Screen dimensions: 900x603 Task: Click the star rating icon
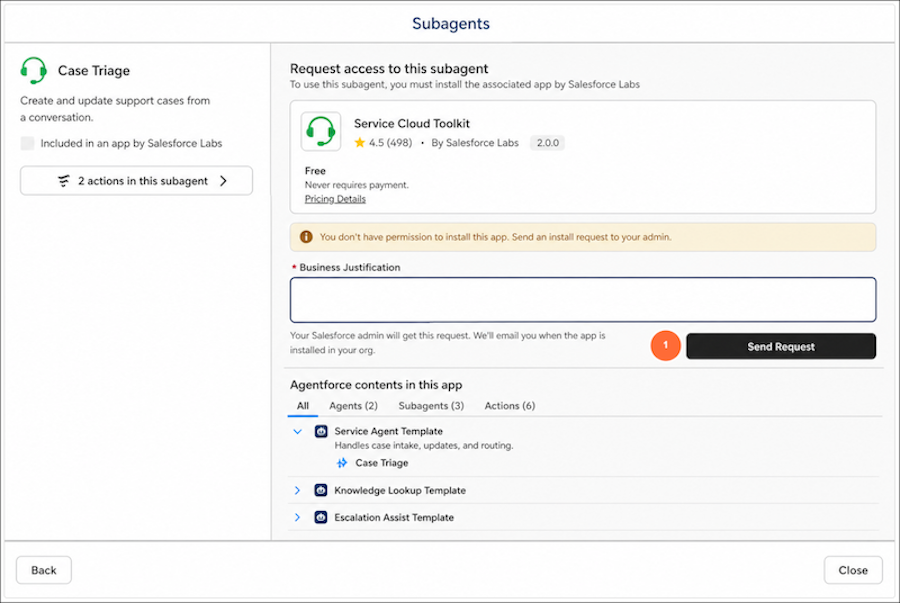pyautogui.click(x=360, y=142)
